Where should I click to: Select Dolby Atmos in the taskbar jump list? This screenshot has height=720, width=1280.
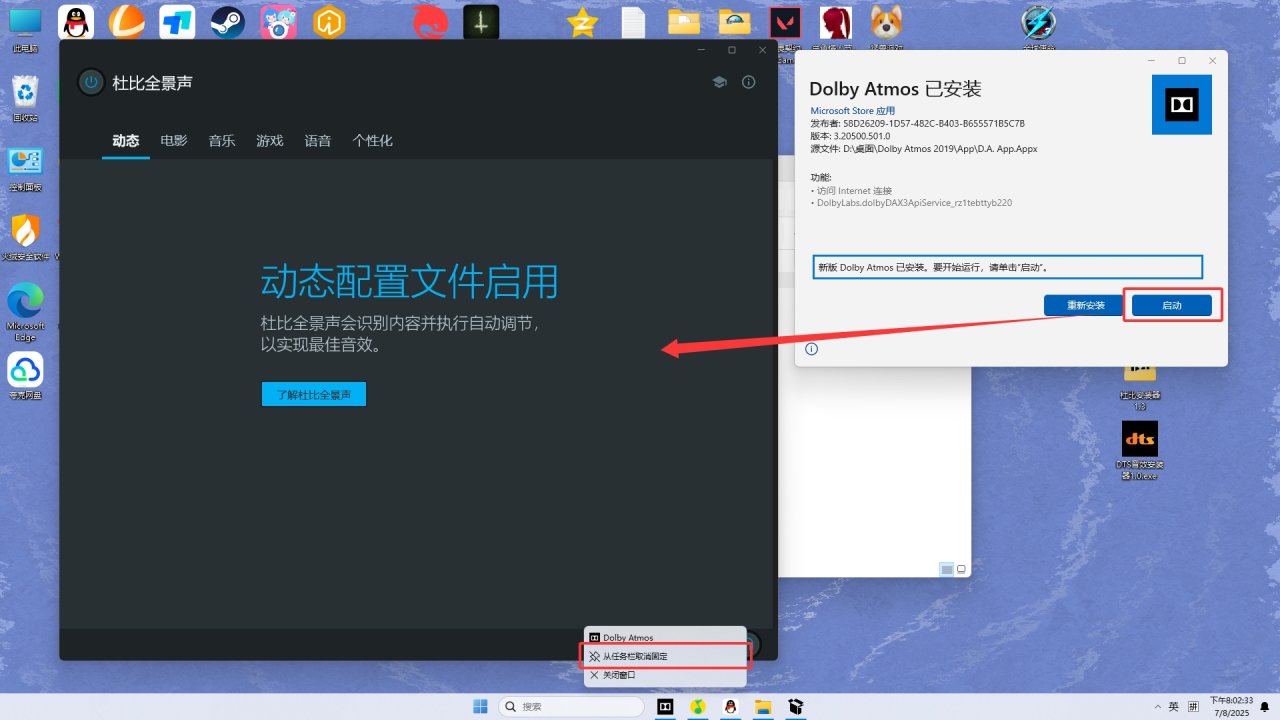(665, 637)
